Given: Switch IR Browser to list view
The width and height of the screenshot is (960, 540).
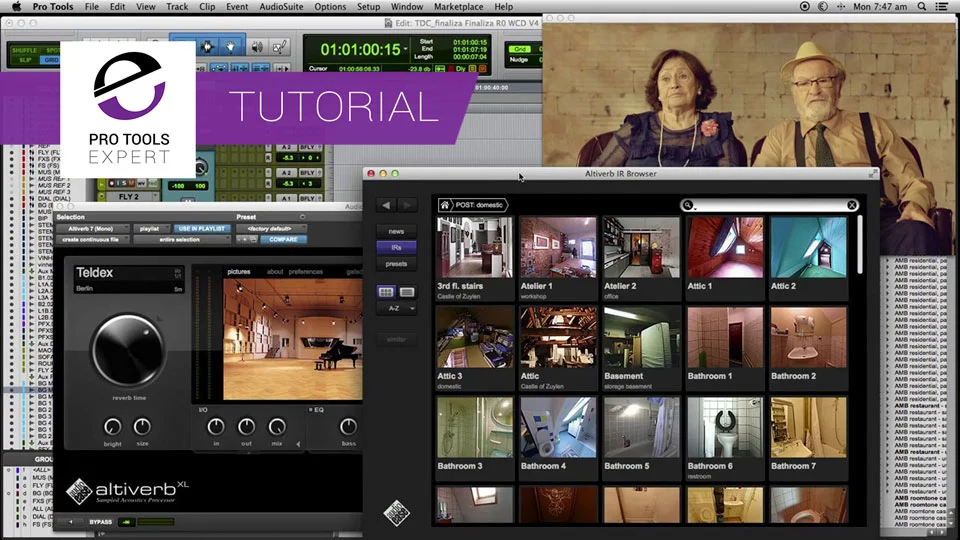Looking at the screenshot, I should [407, 292].
